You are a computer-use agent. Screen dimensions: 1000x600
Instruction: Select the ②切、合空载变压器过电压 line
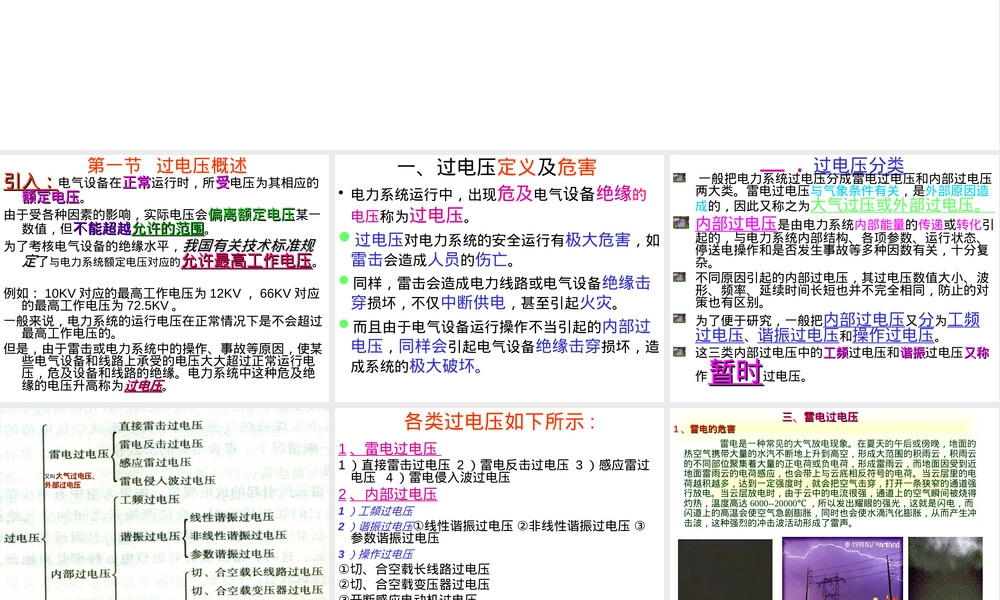414,584
